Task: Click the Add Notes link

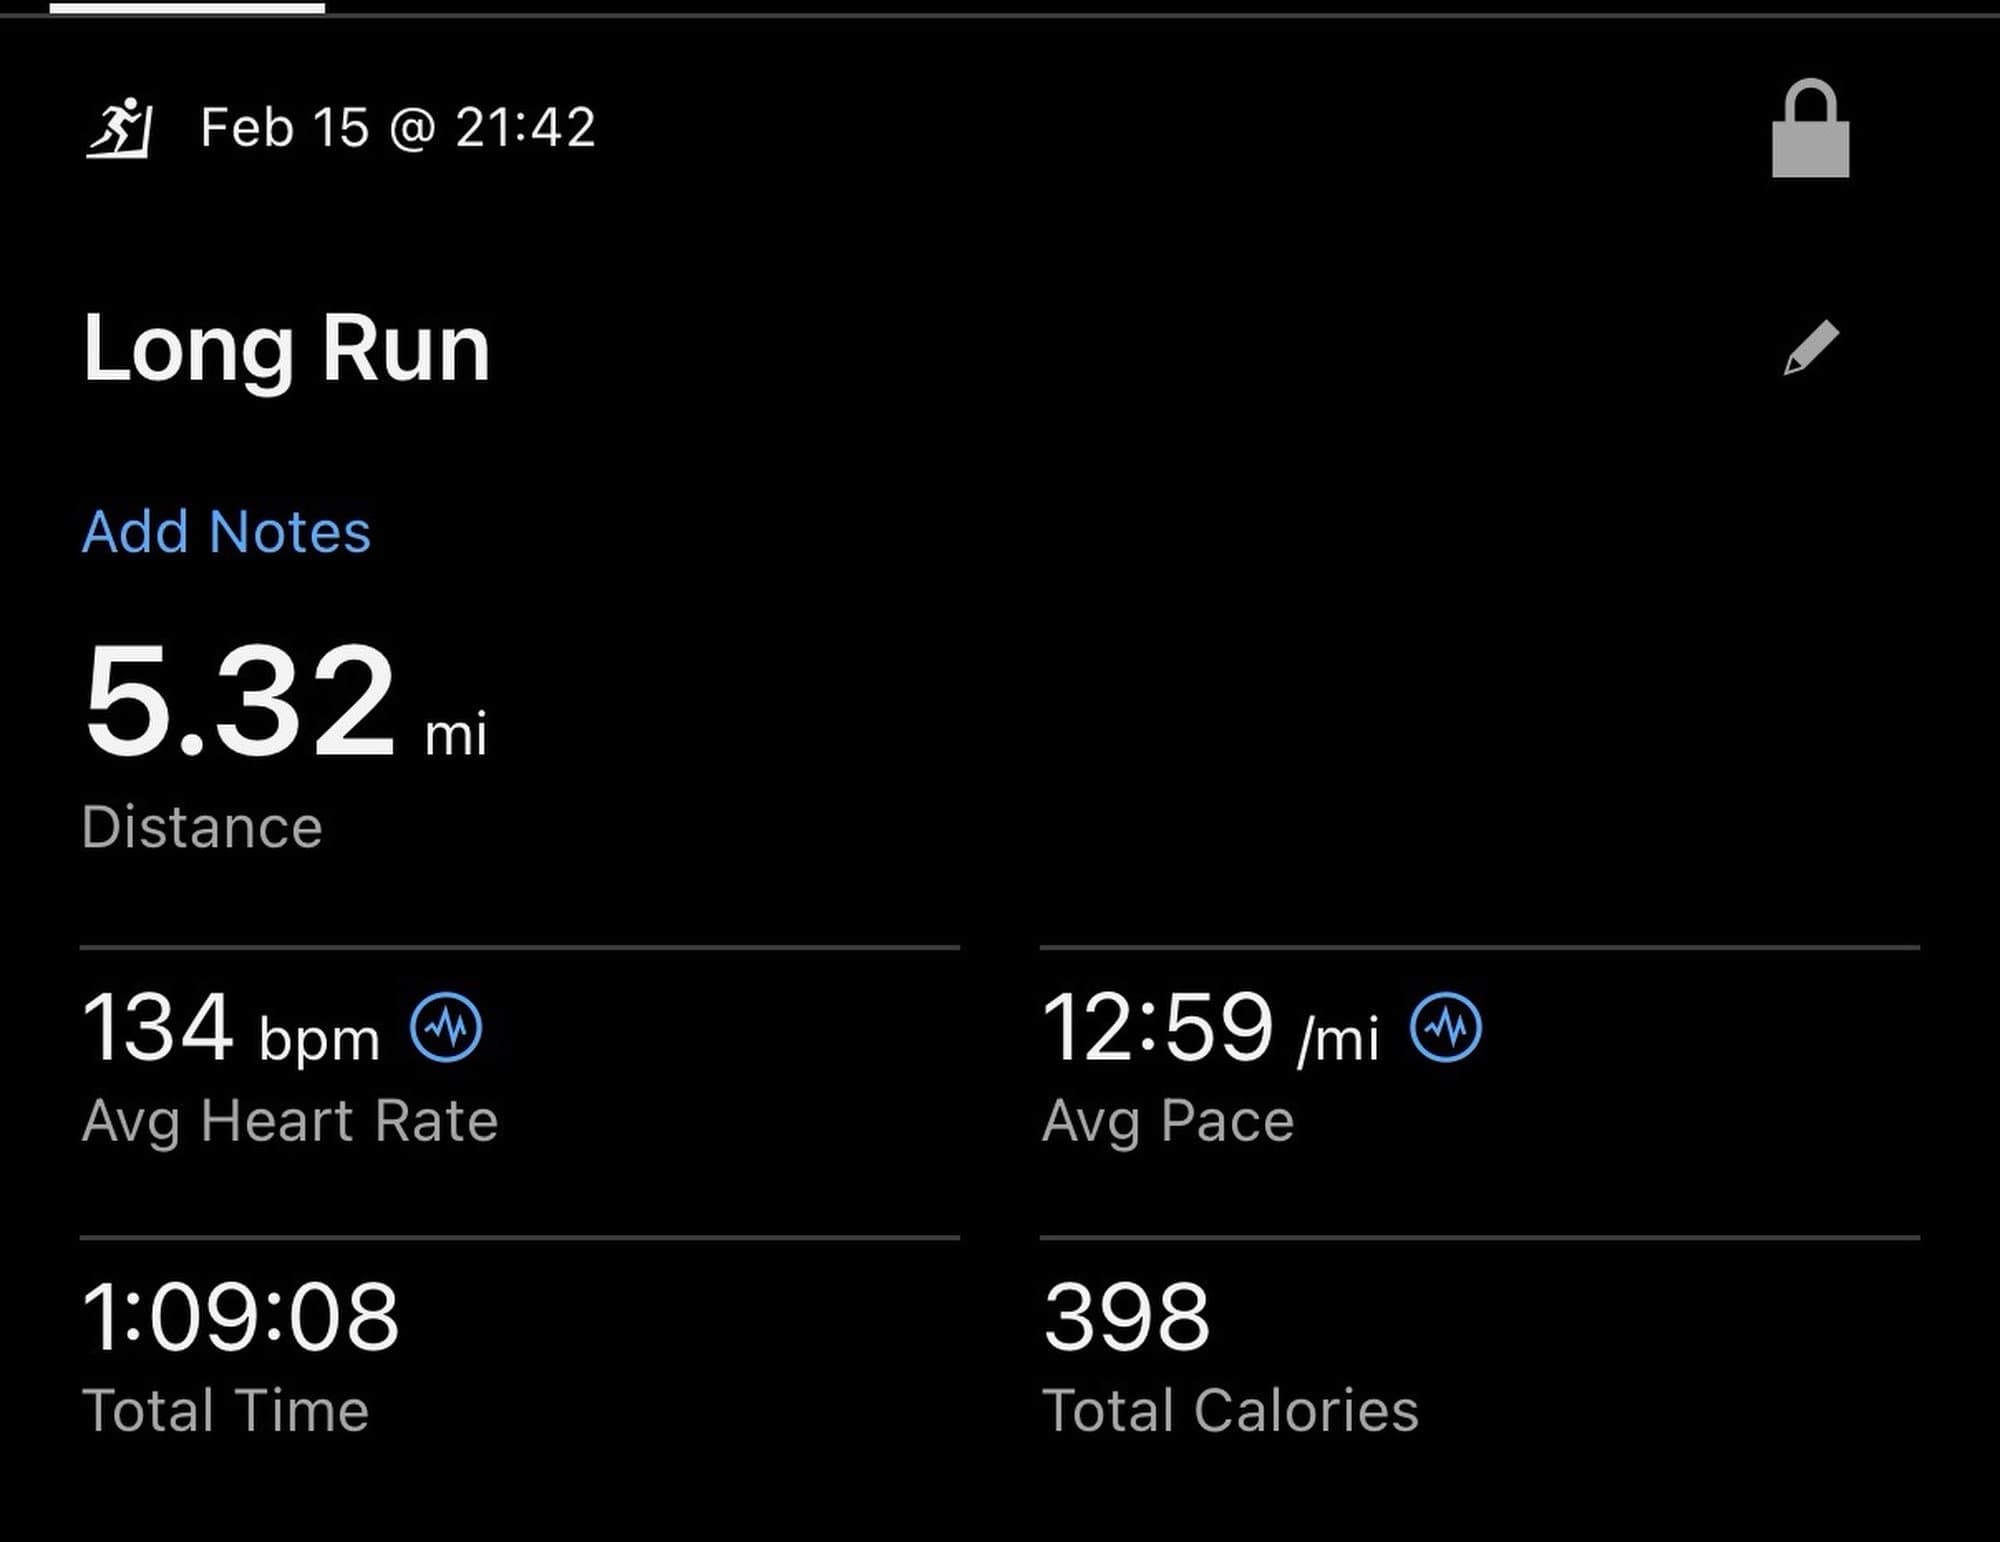Action: 226,531
